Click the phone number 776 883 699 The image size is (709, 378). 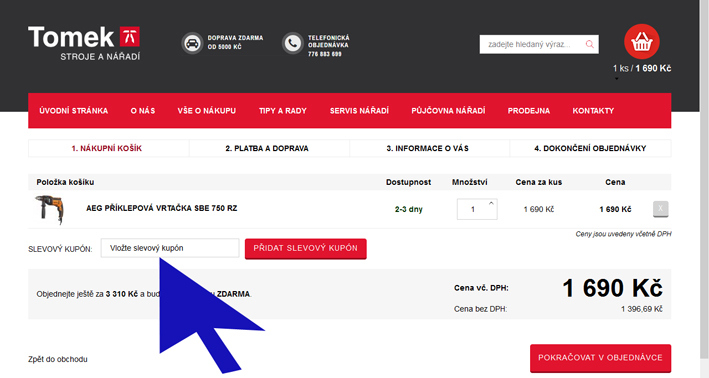[325, 54]
